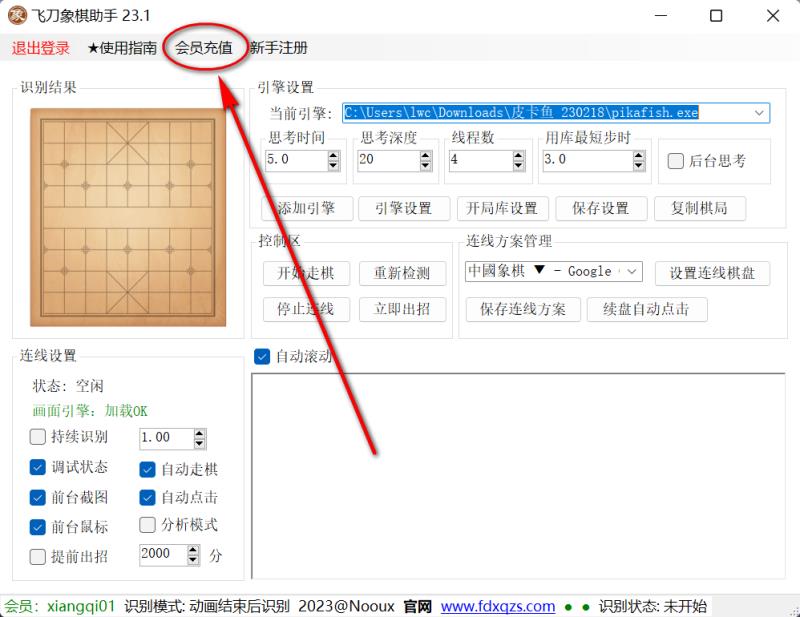Toggle the 自动滚动 checkbox
The width and height of the screenshot is (800, 617).
[263, 356]
